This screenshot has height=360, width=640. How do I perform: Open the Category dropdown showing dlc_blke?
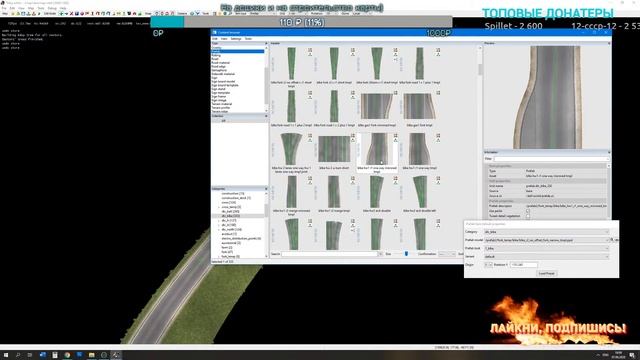coord(546,232)
